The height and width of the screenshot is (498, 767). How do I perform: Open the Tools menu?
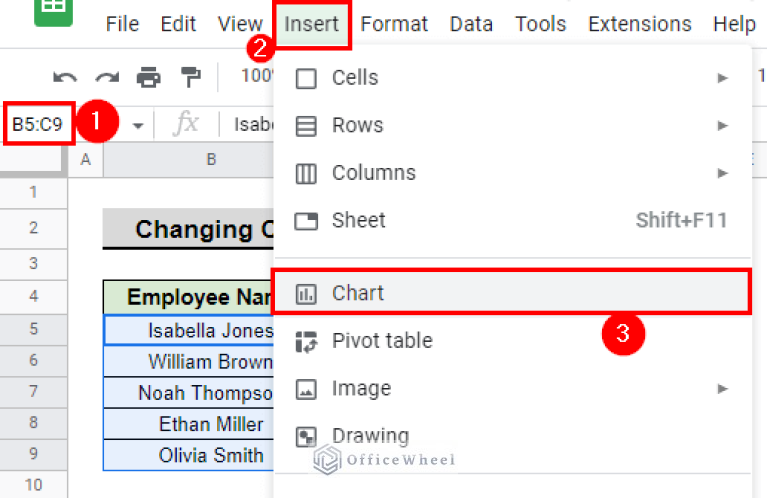click(541, 23)
